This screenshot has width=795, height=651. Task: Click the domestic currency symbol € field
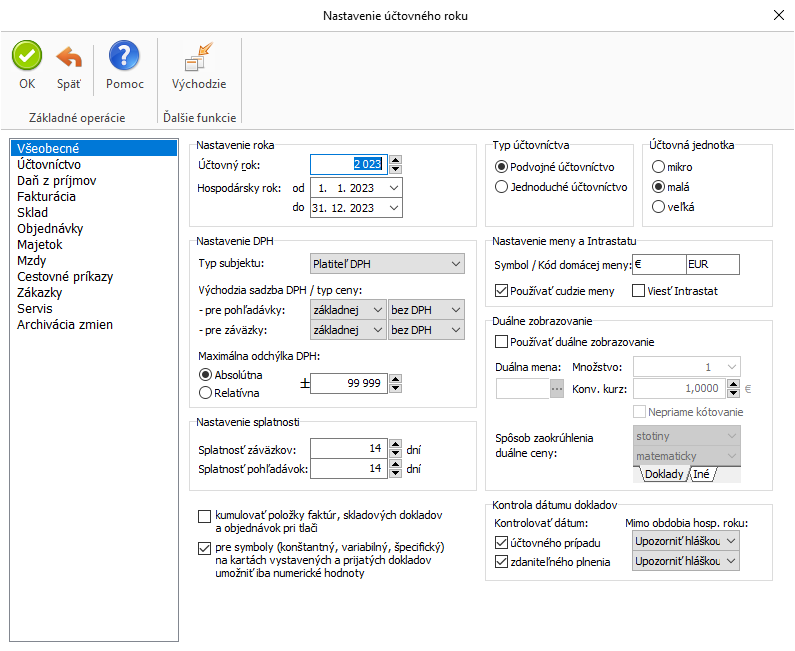[659, 264]
